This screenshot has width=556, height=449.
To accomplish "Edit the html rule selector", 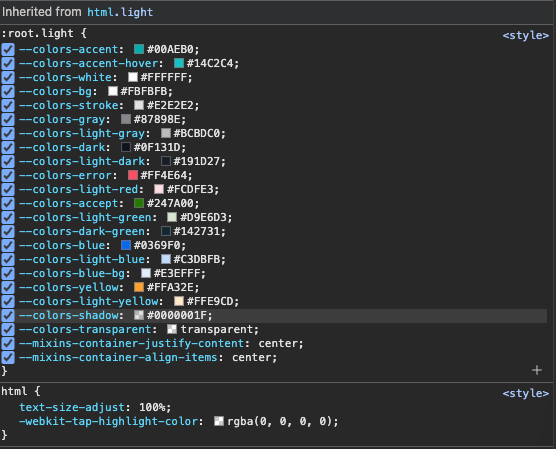I will point(14,391).
